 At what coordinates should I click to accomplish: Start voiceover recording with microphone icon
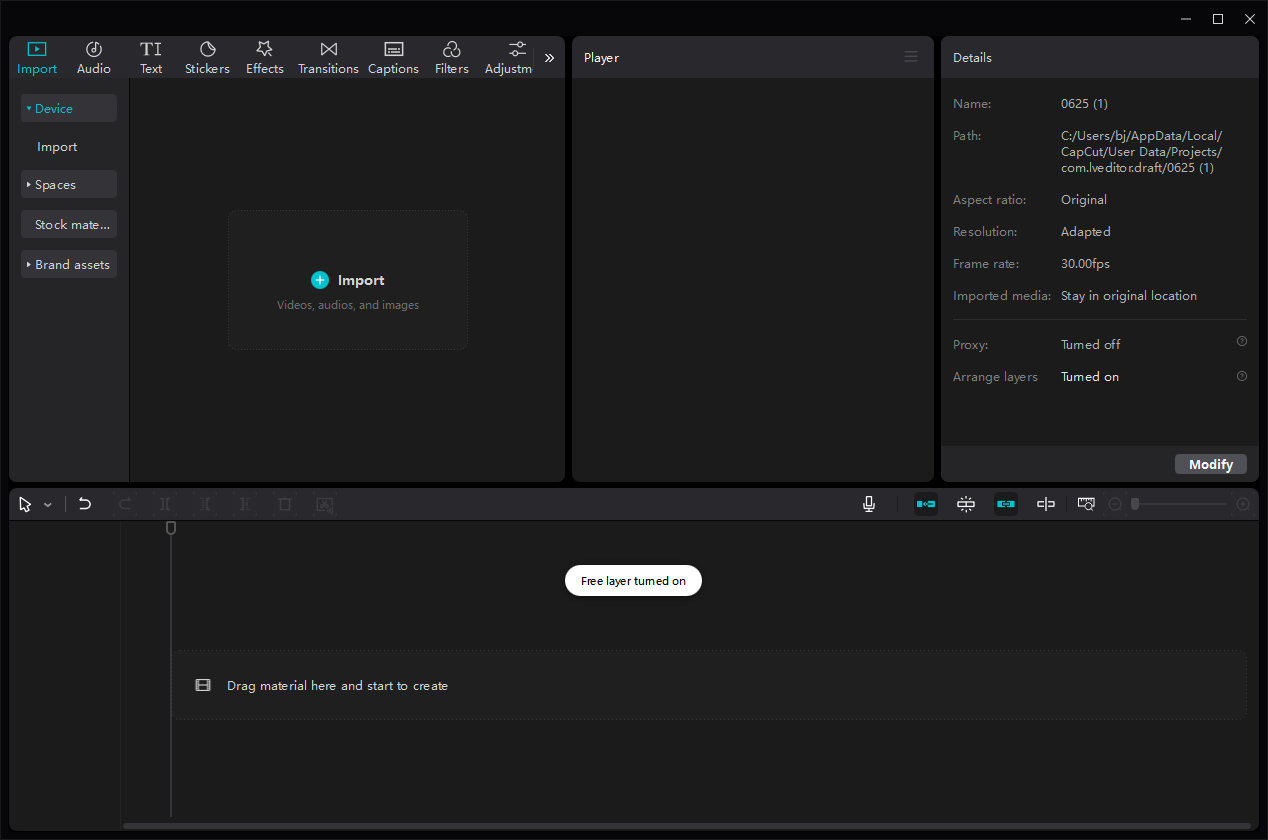pyautogui.click(x=869, y=504)
